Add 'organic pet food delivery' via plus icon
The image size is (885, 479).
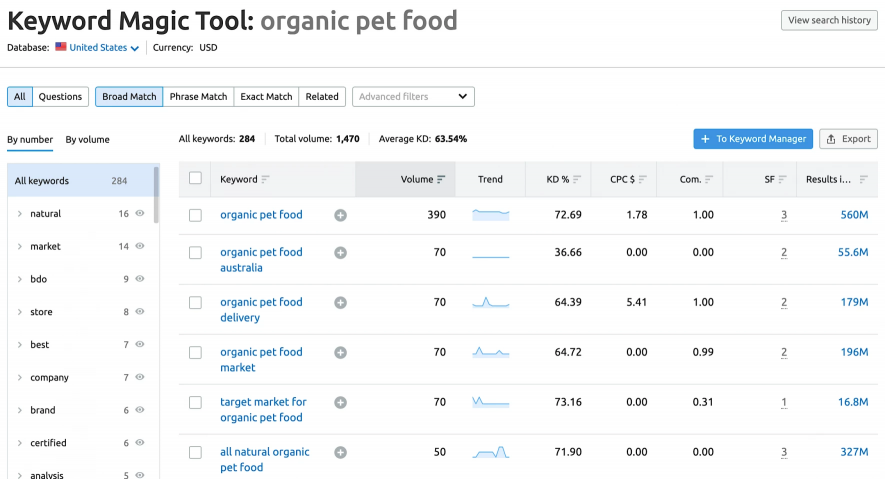click(340, 303)
